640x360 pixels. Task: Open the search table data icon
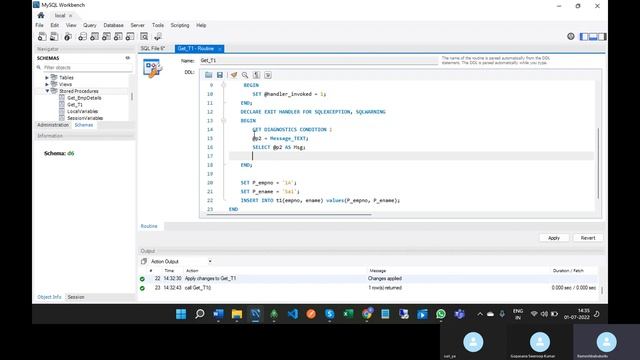tap(144, 37)
